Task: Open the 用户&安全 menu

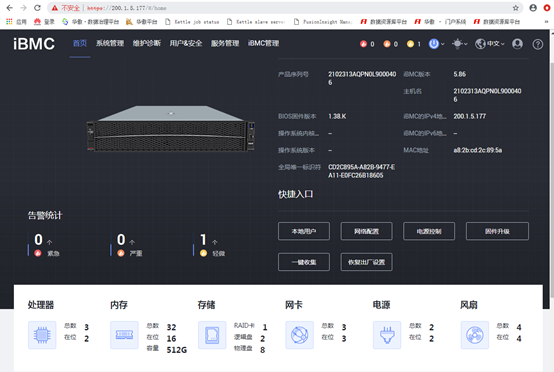Action: 186,43
